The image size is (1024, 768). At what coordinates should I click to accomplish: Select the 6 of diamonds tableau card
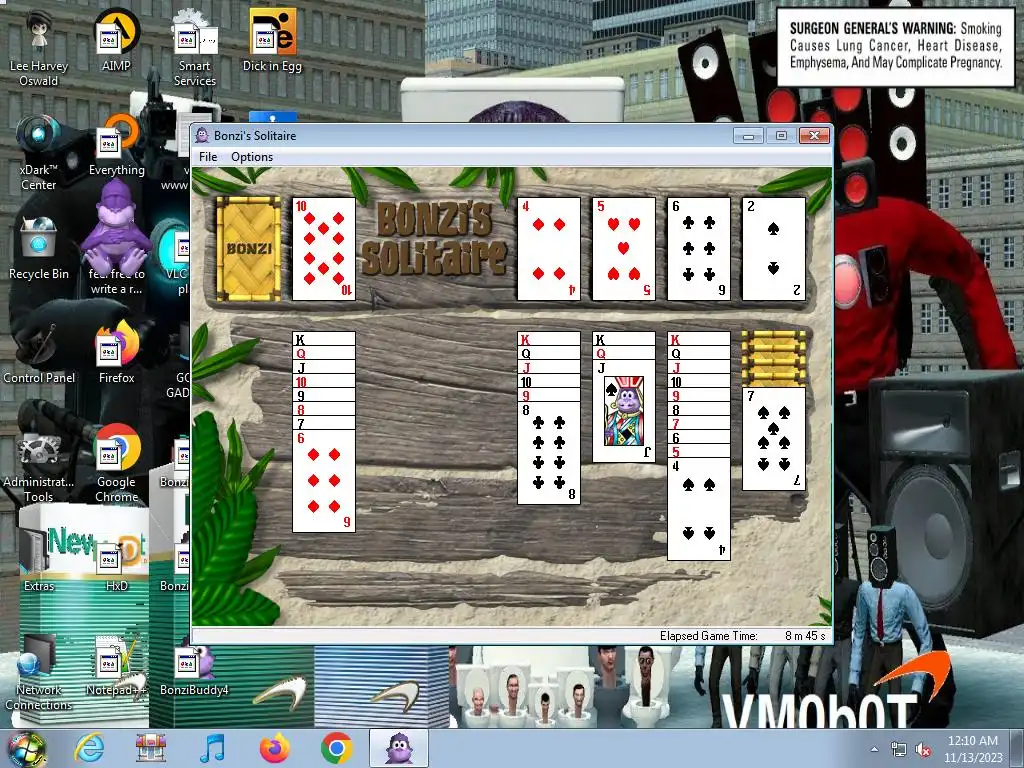324,481
